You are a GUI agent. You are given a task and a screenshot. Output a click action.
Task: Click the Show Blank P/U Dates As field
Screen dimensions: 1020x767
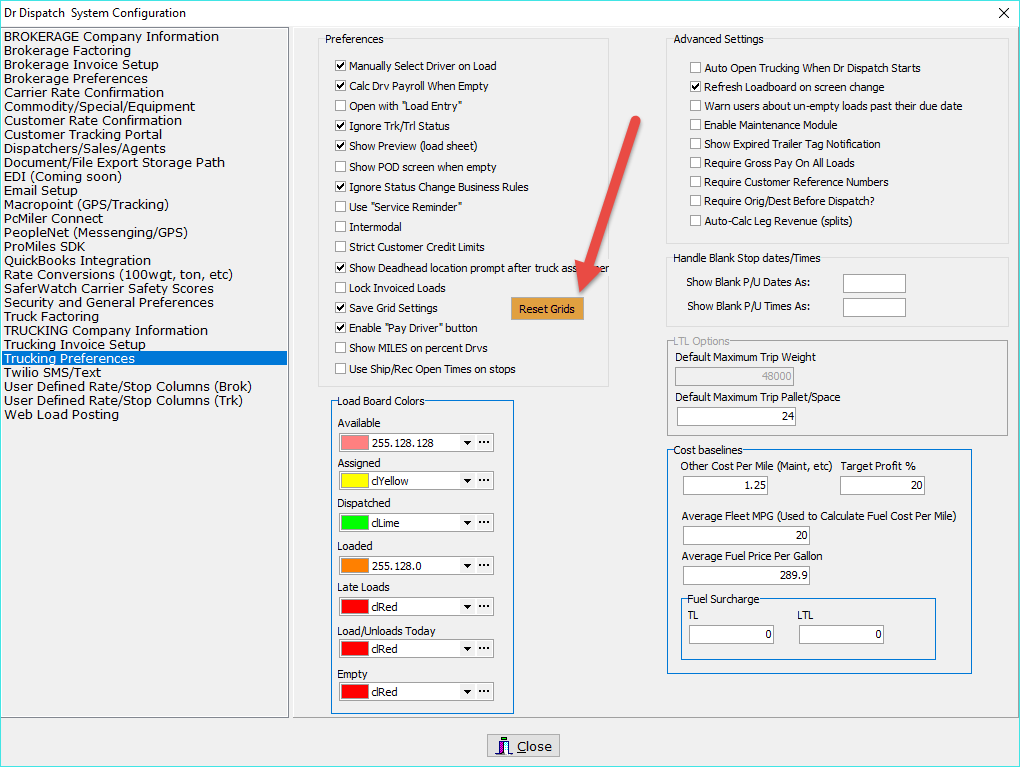point(874,283)
